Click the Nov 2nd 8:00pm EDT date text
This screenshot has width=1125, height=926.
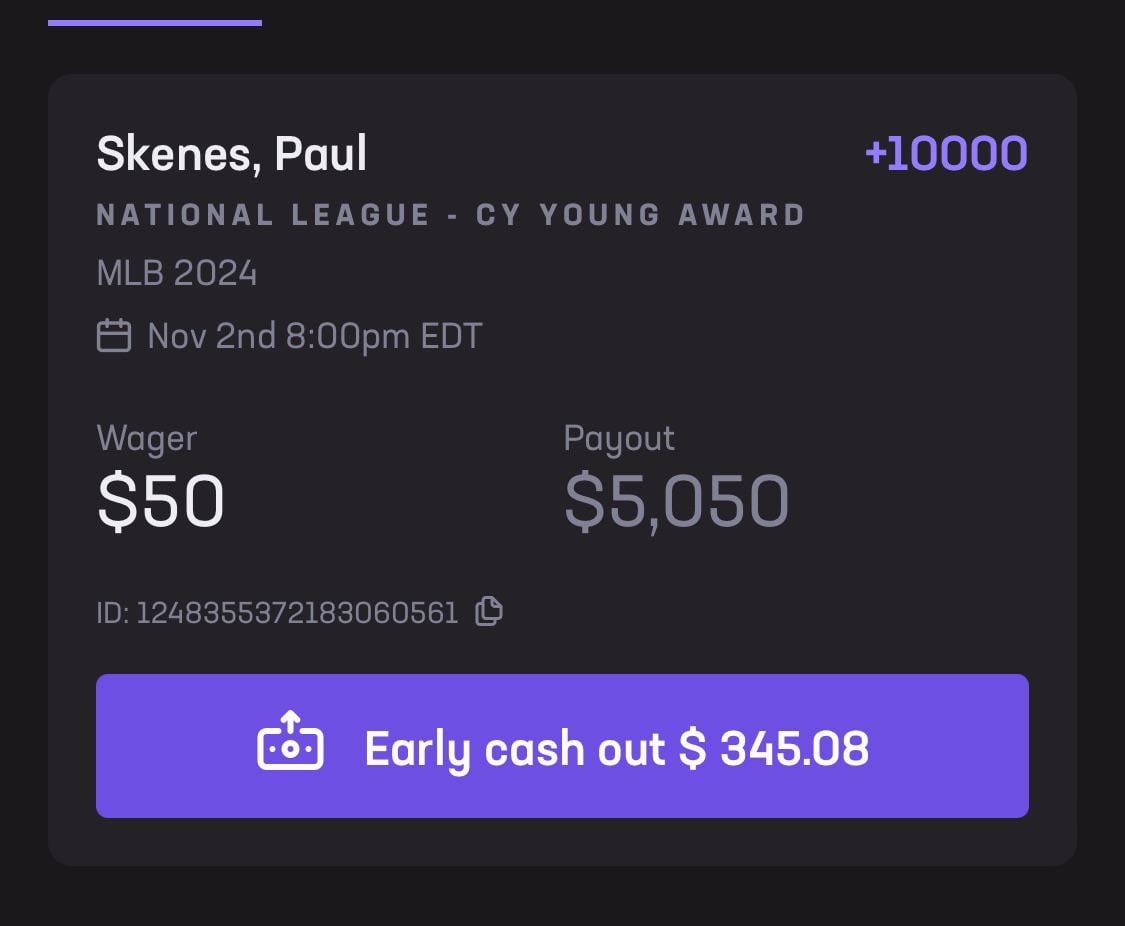coord(313,336)
